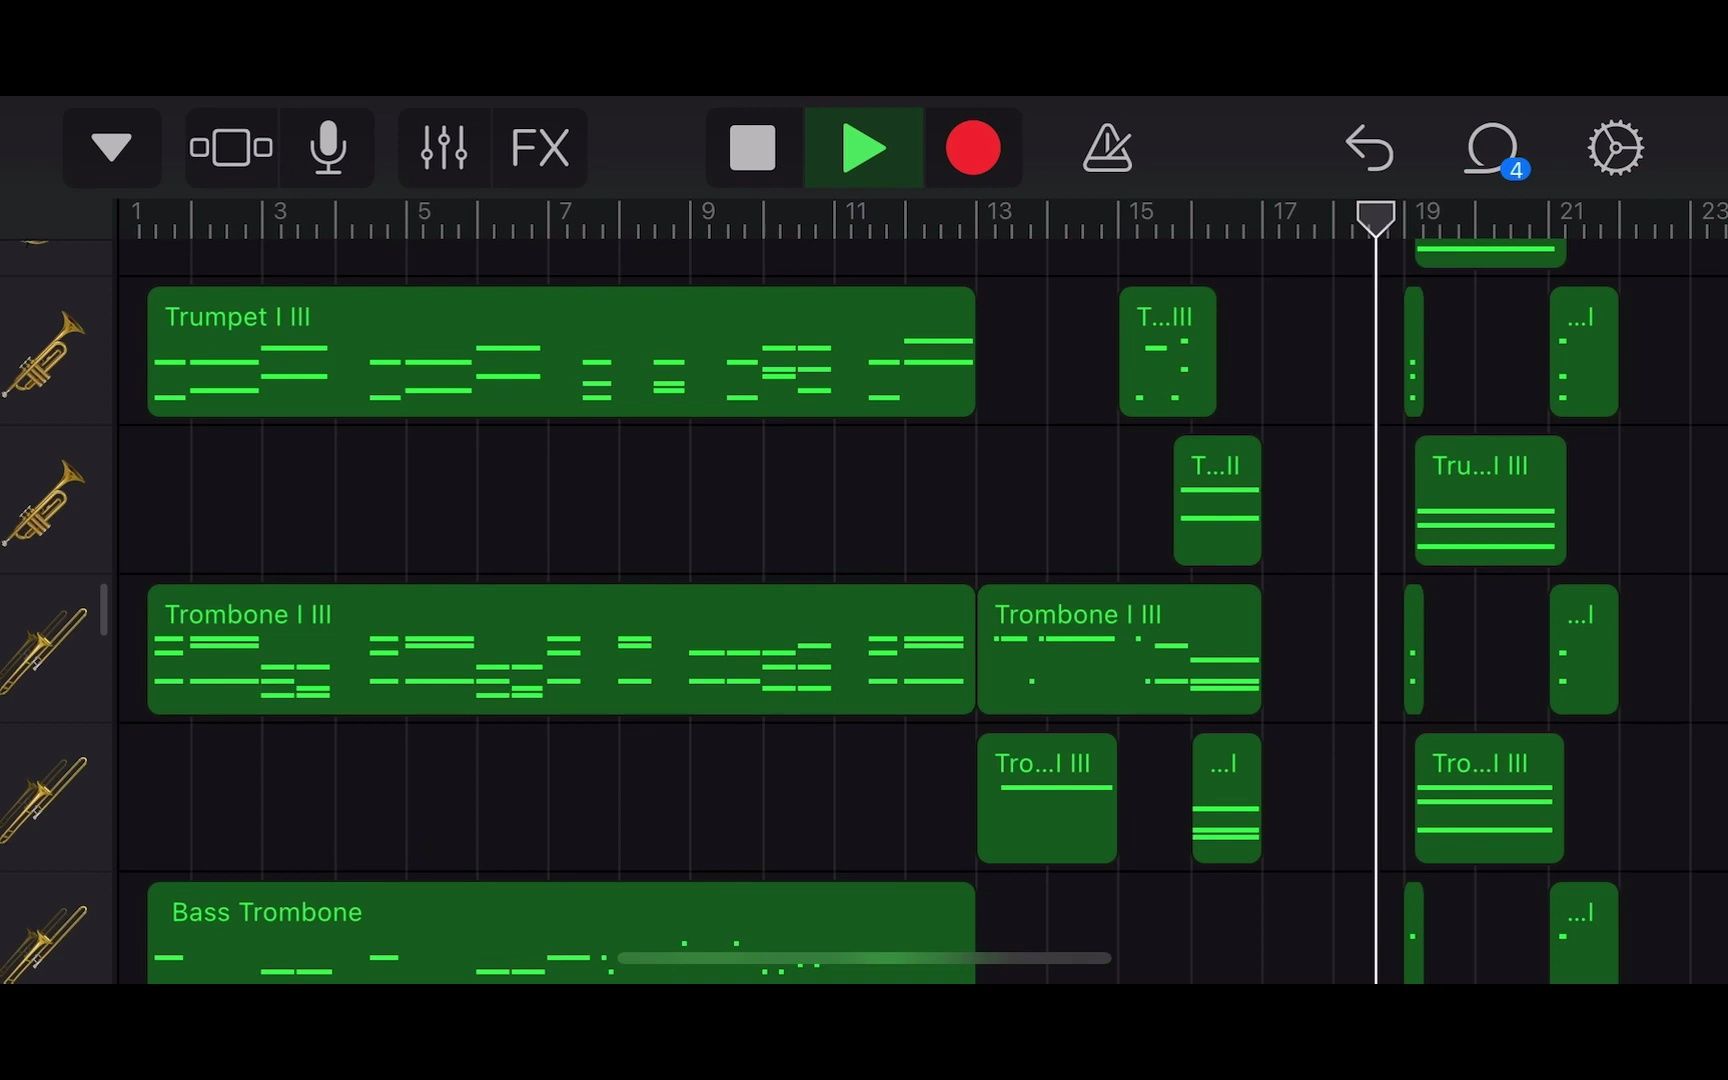This screenshot has width=1728, height=1080.
Task: Select the second trombone track icon
Action: coord(44,799)
